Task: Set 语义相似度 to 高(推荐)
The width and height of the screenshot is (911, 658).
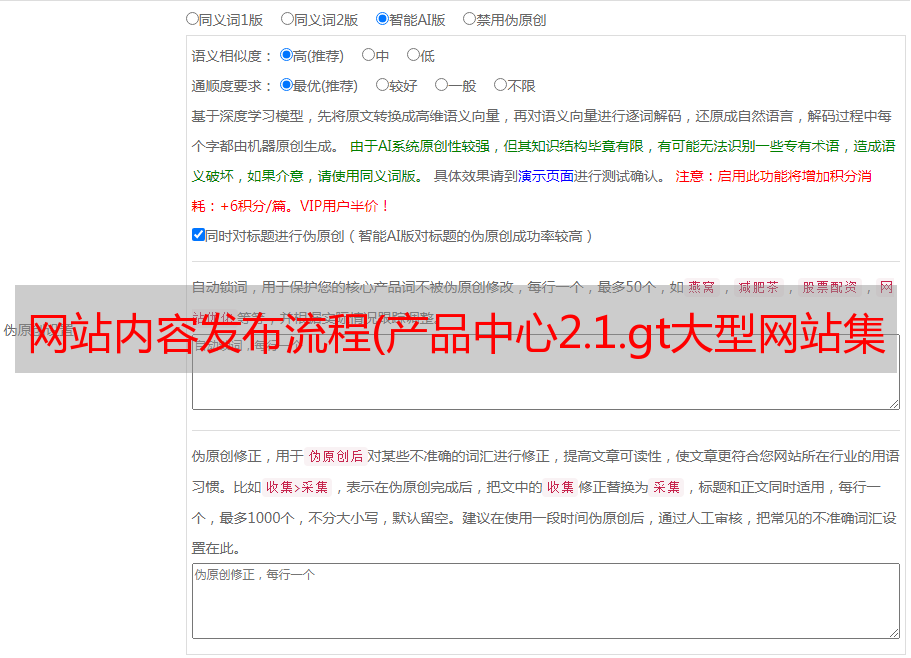Action: point(286,55)
